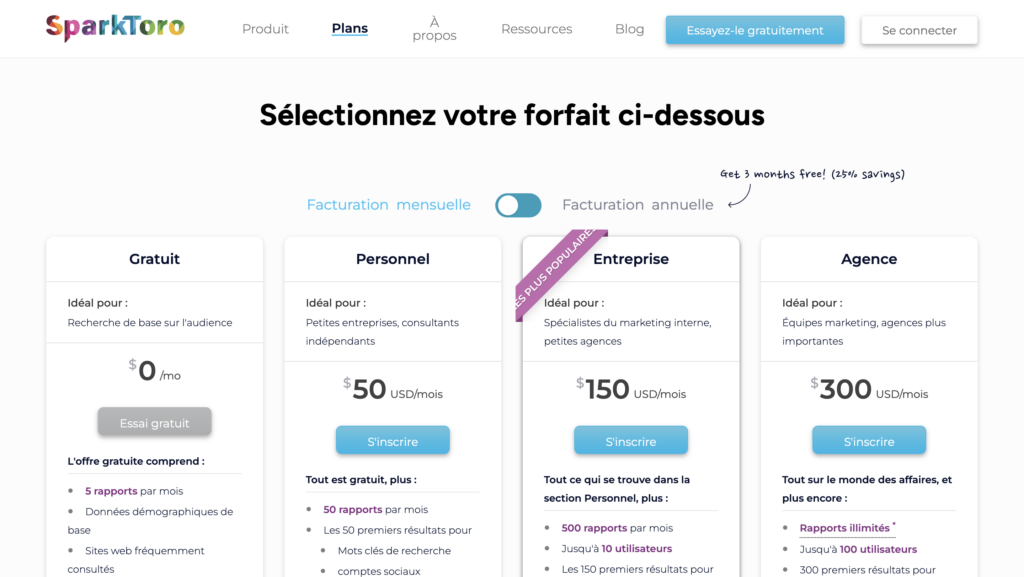Click S'inscrire under the Agence plan

point(868,441)
